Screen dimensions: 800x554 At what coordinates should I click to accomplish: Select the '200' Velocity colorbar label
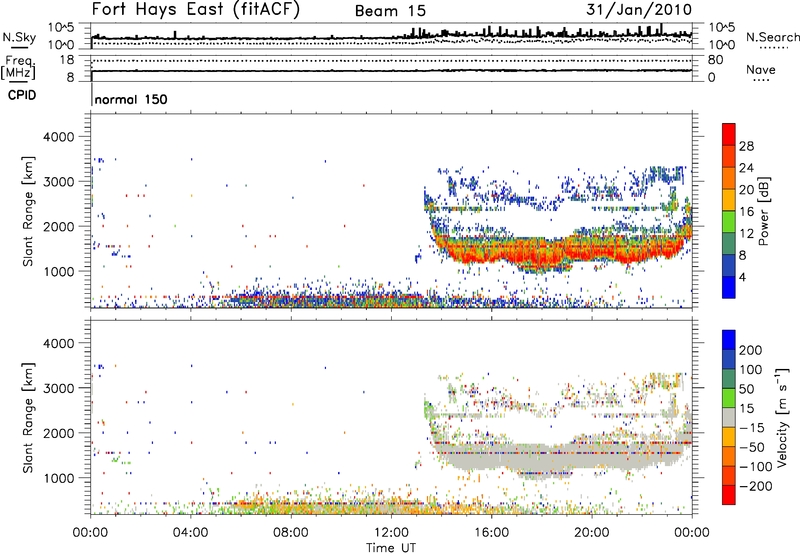[x=751, y=350]
